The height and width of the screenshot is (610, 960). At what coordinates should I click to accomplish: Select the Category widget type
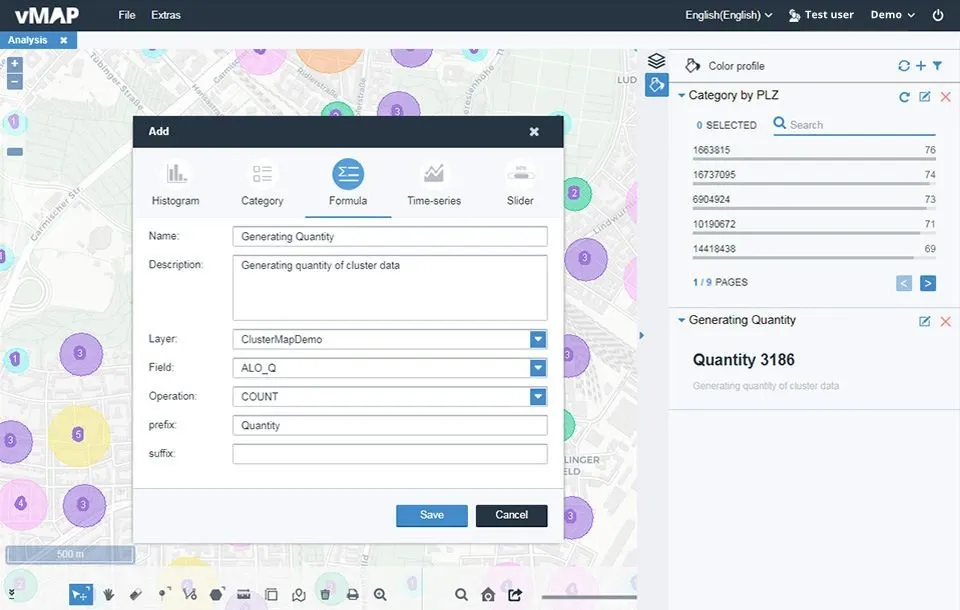[x=262, y=183]
